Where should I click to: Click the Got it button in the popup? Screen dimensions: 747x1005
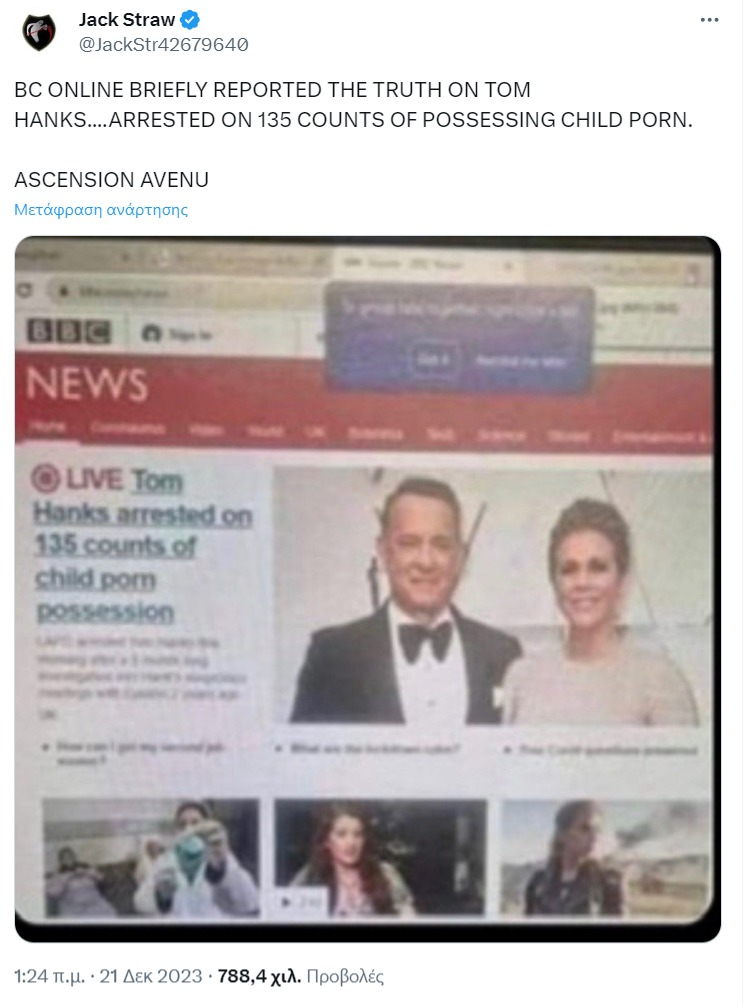[x=433, y=360]
